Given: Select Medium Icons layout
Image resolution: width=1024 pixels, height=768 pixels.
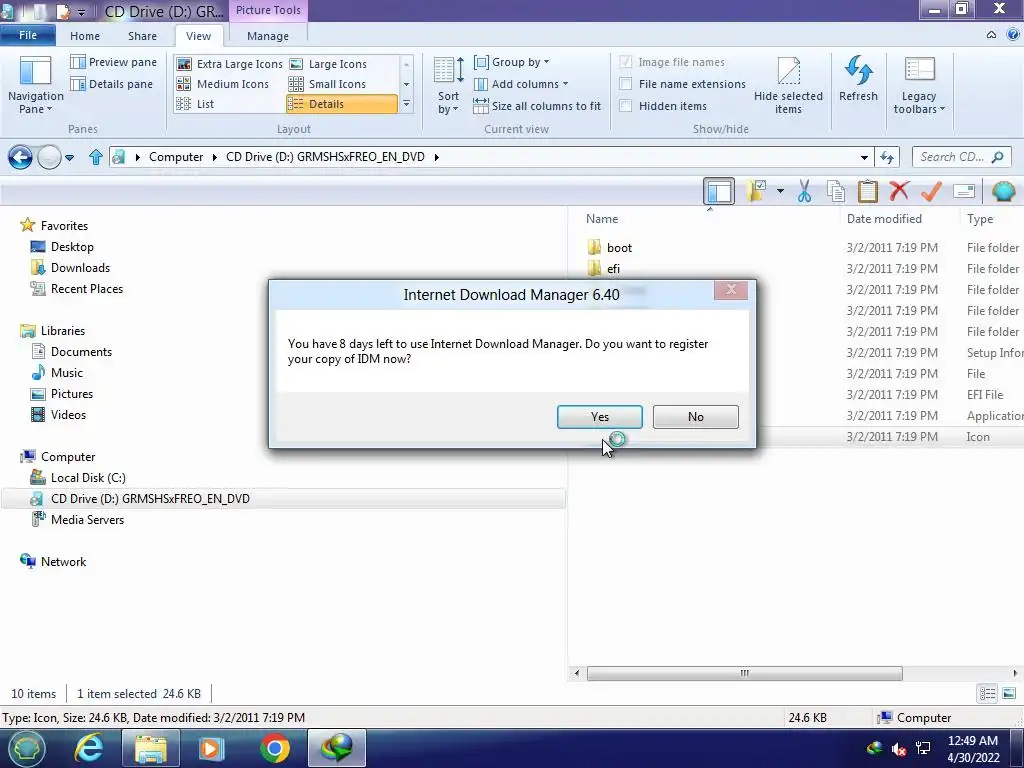Looking at the screenshot, I should point(223,84).
